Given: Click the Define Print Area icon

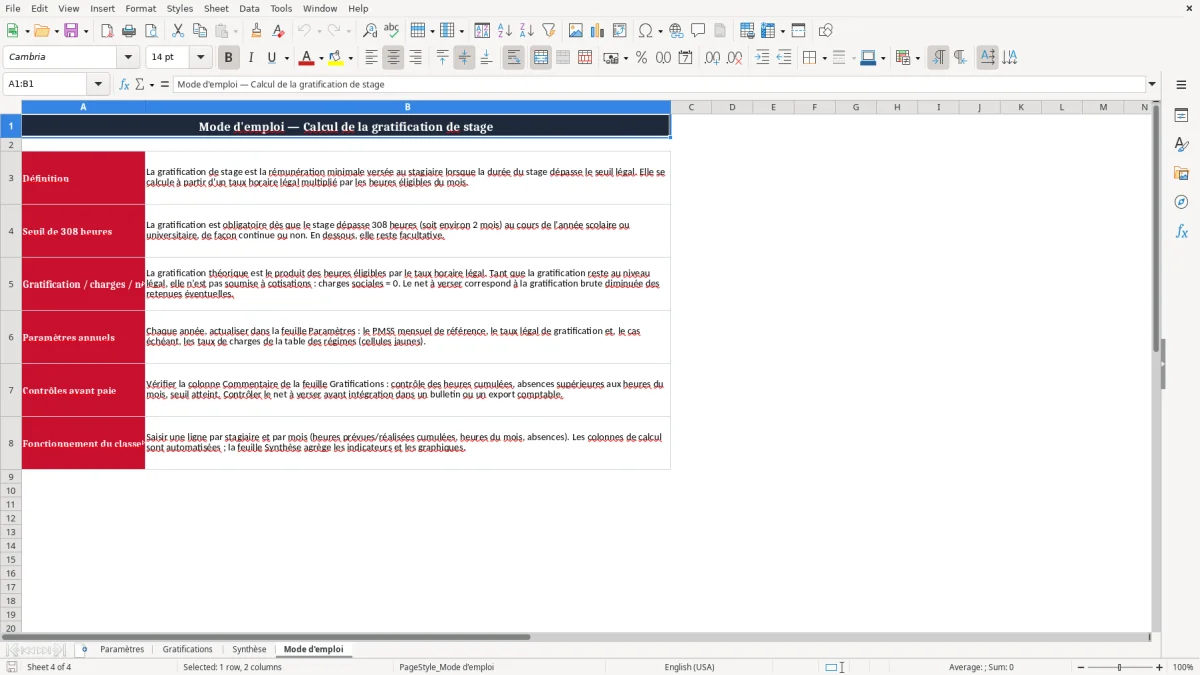Looking at the screenshot, I should point(747,31).
